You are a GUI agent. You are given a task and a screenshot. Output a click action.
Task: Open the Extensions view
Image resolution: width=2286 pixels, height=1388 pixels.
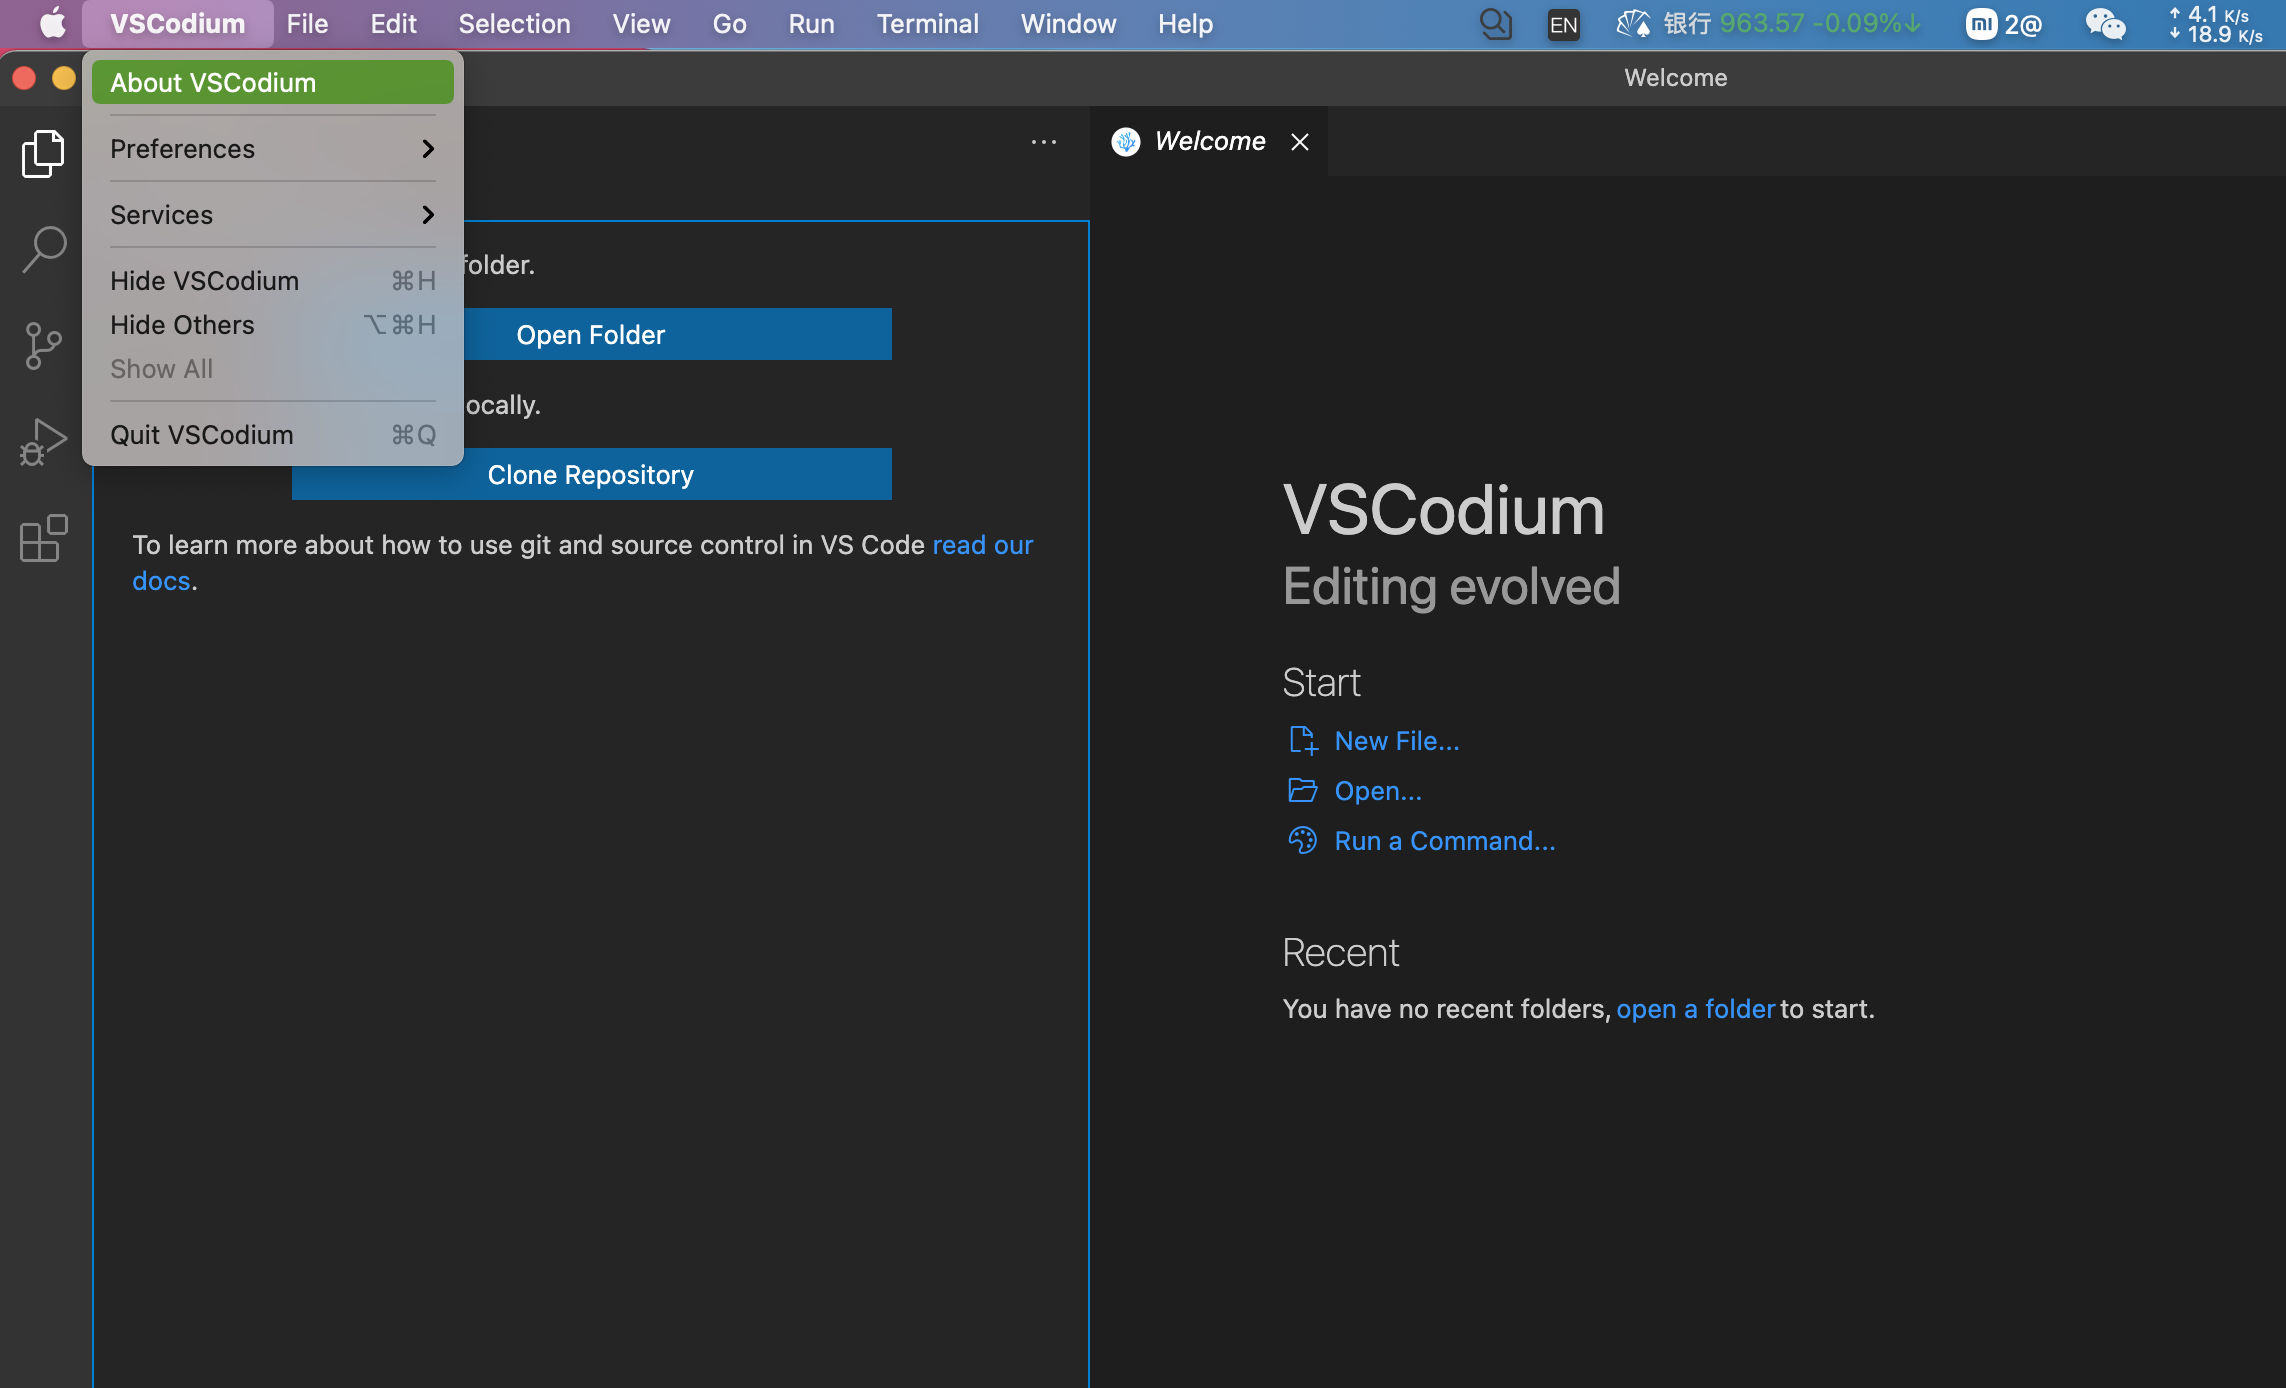[x=42, y=537]
